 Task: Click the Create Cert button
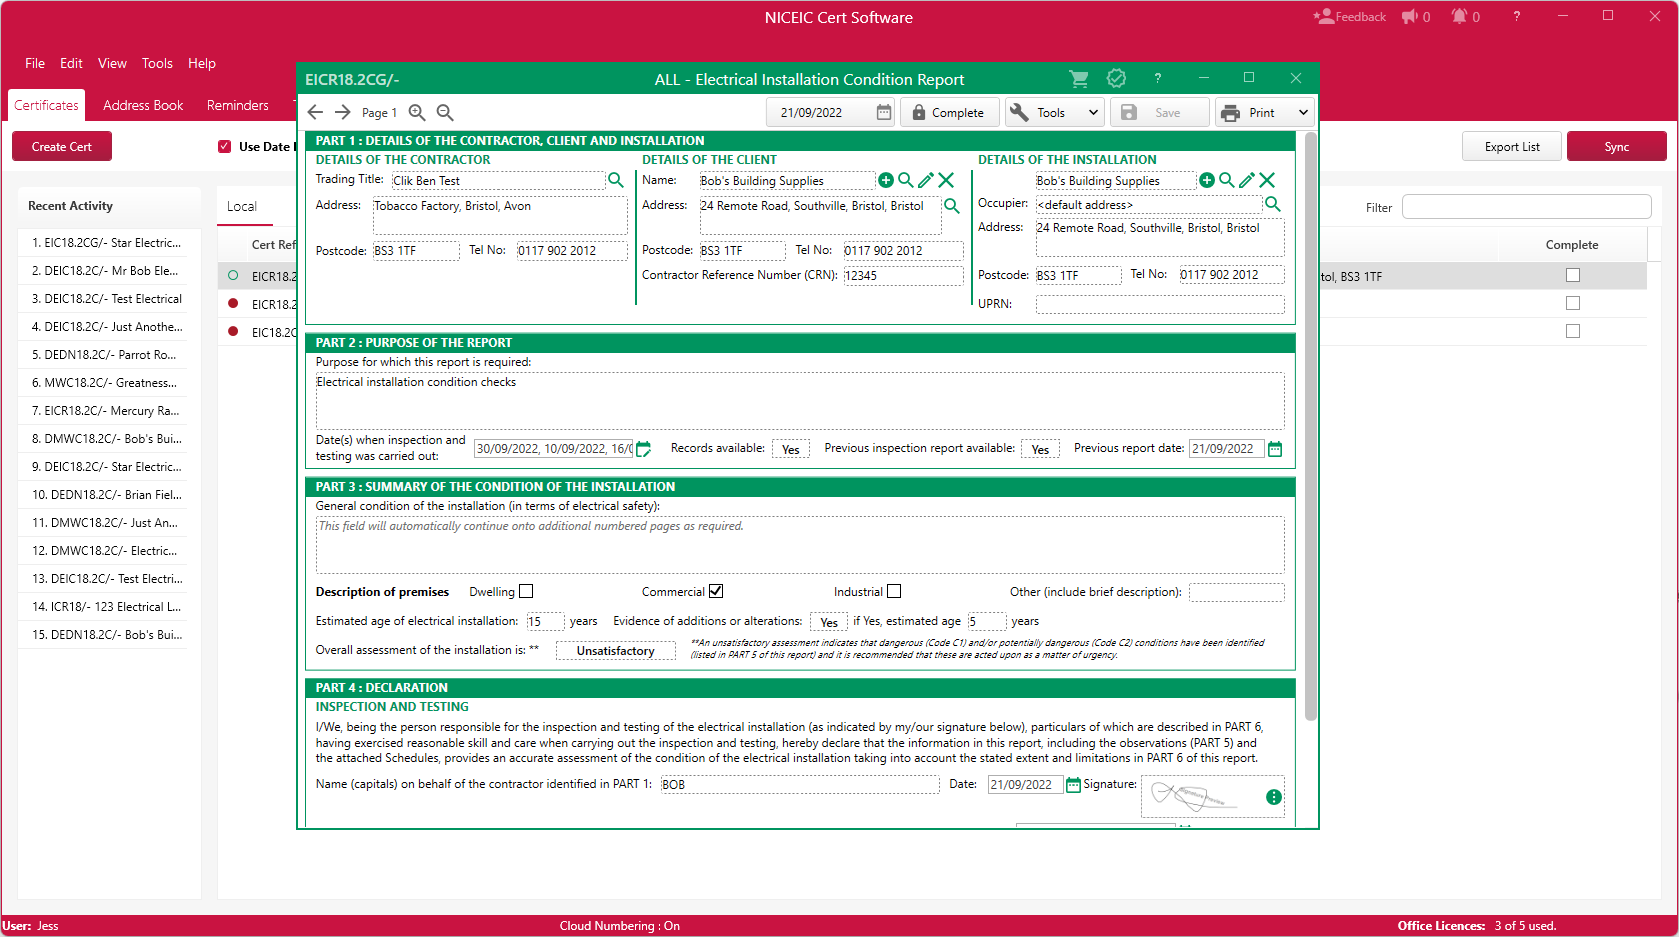pos(62,147)
